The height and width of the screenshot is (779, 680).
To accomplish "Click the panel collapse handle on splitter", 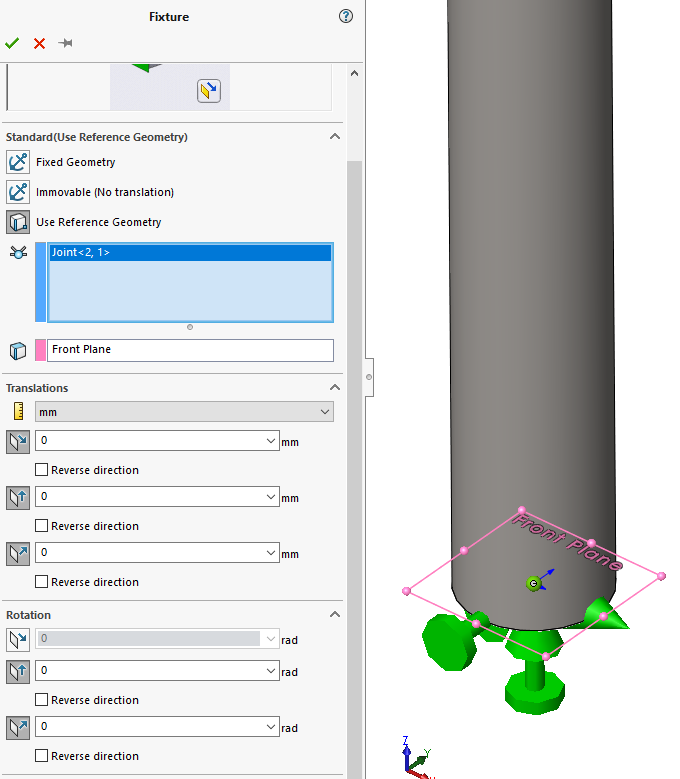I will click(369, 377).
